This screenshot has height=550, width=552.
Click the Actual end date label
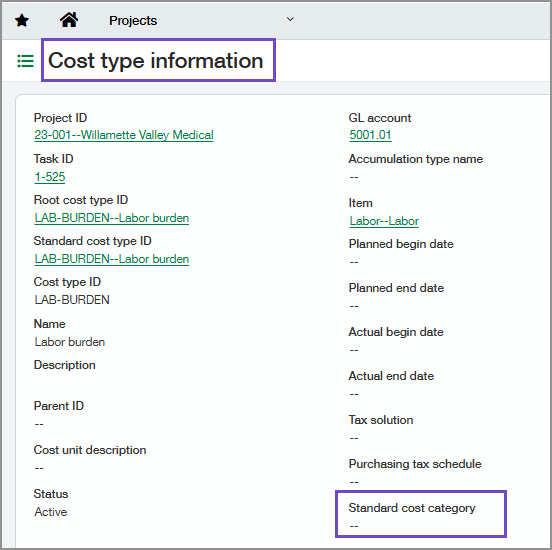coord(391,376)
